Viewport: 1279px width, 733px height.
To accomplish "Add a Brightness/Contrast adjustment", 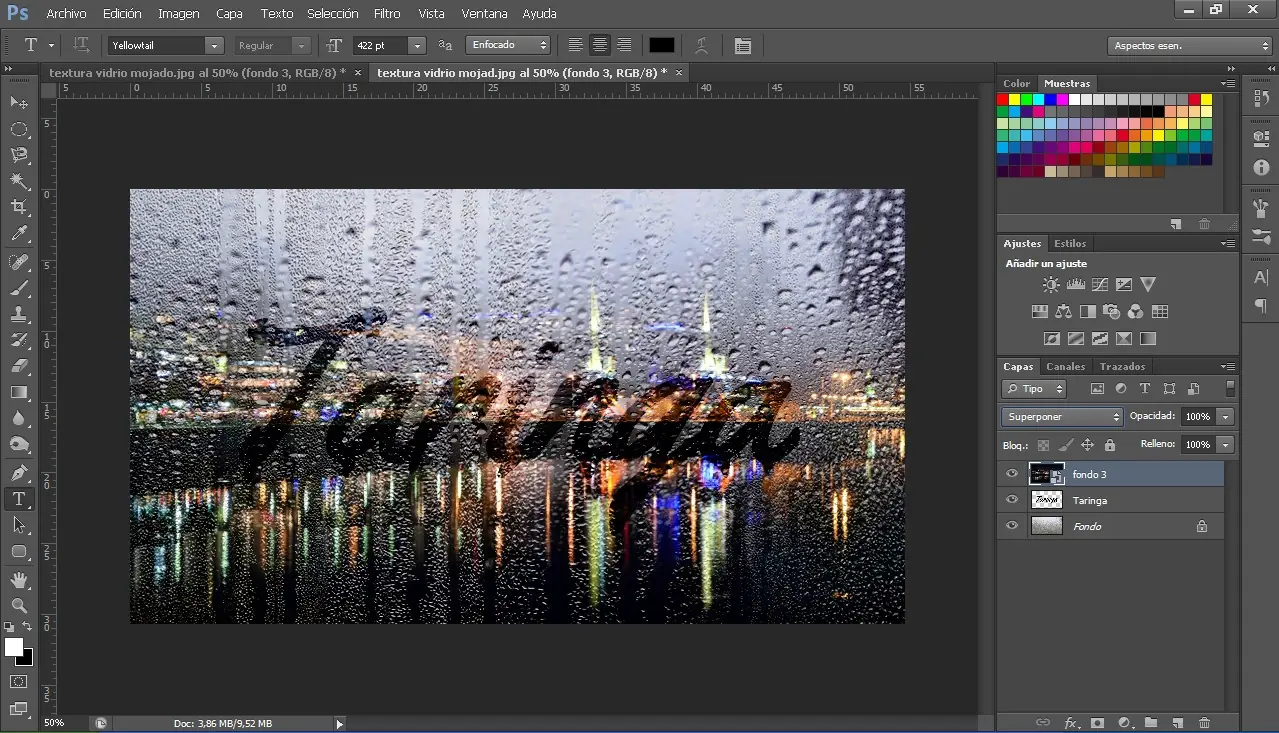I will pos(1051,285).
